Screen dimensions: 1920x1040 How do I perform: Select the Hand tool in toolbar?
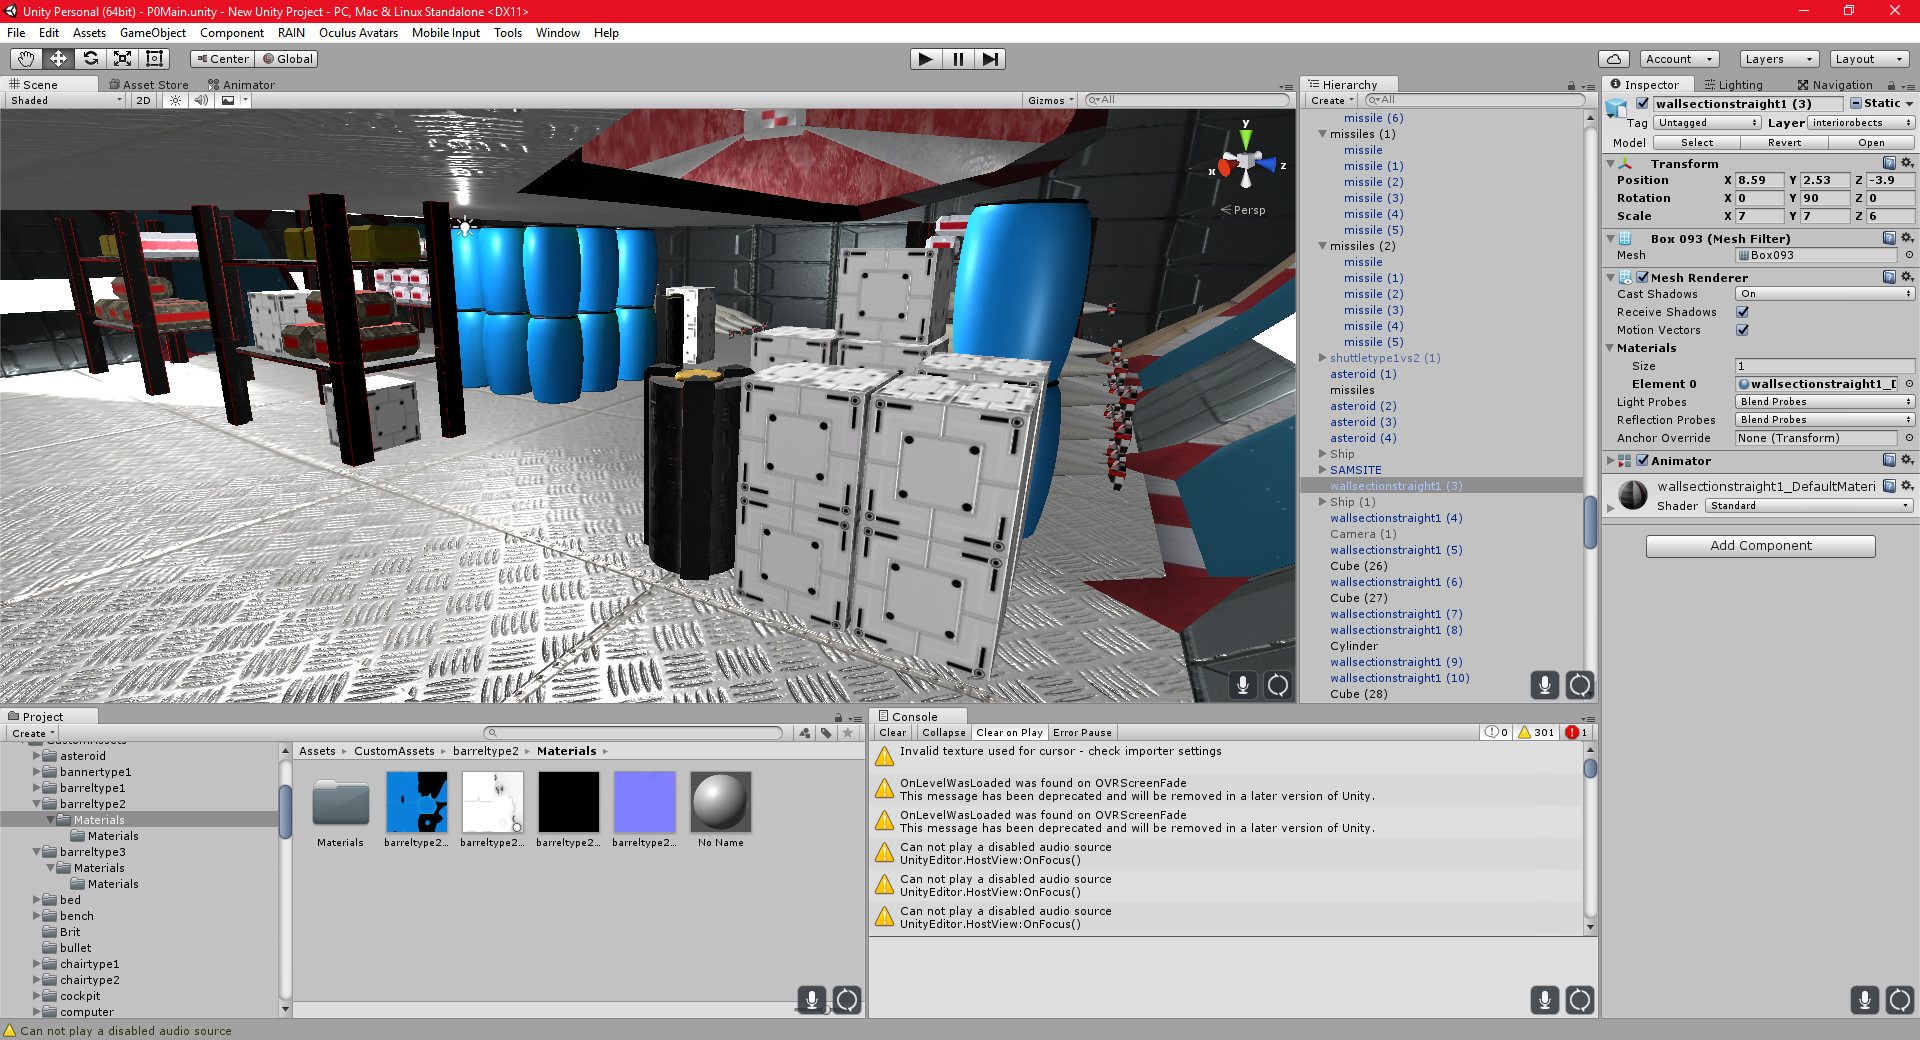tap(26, 59)
